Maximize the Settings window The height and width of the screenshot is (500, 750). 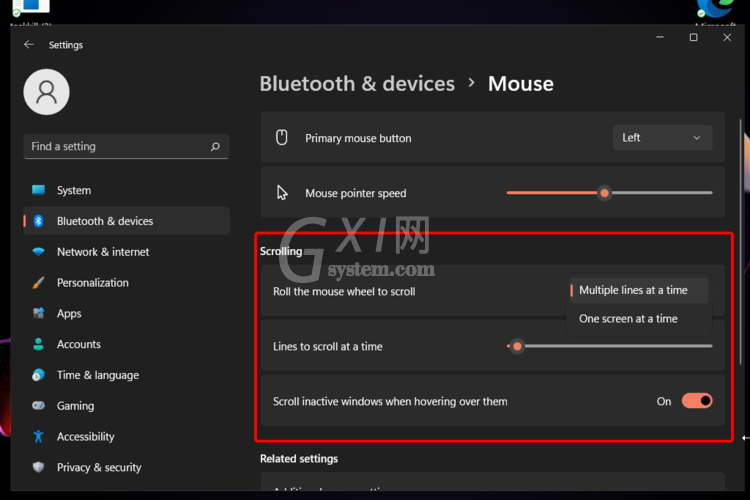click(x=693, y=37)
